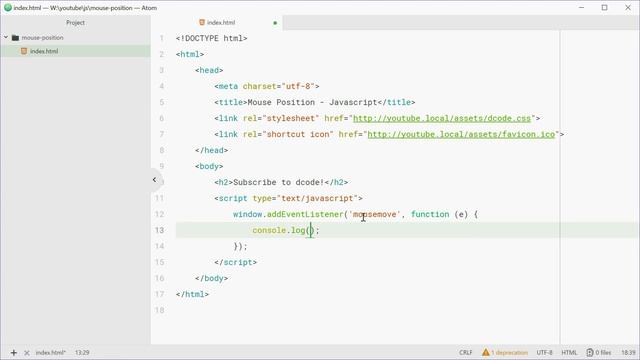Click the <!DOCTYPE html> text
Screen dimensions: 640x360
pos(211,38)
